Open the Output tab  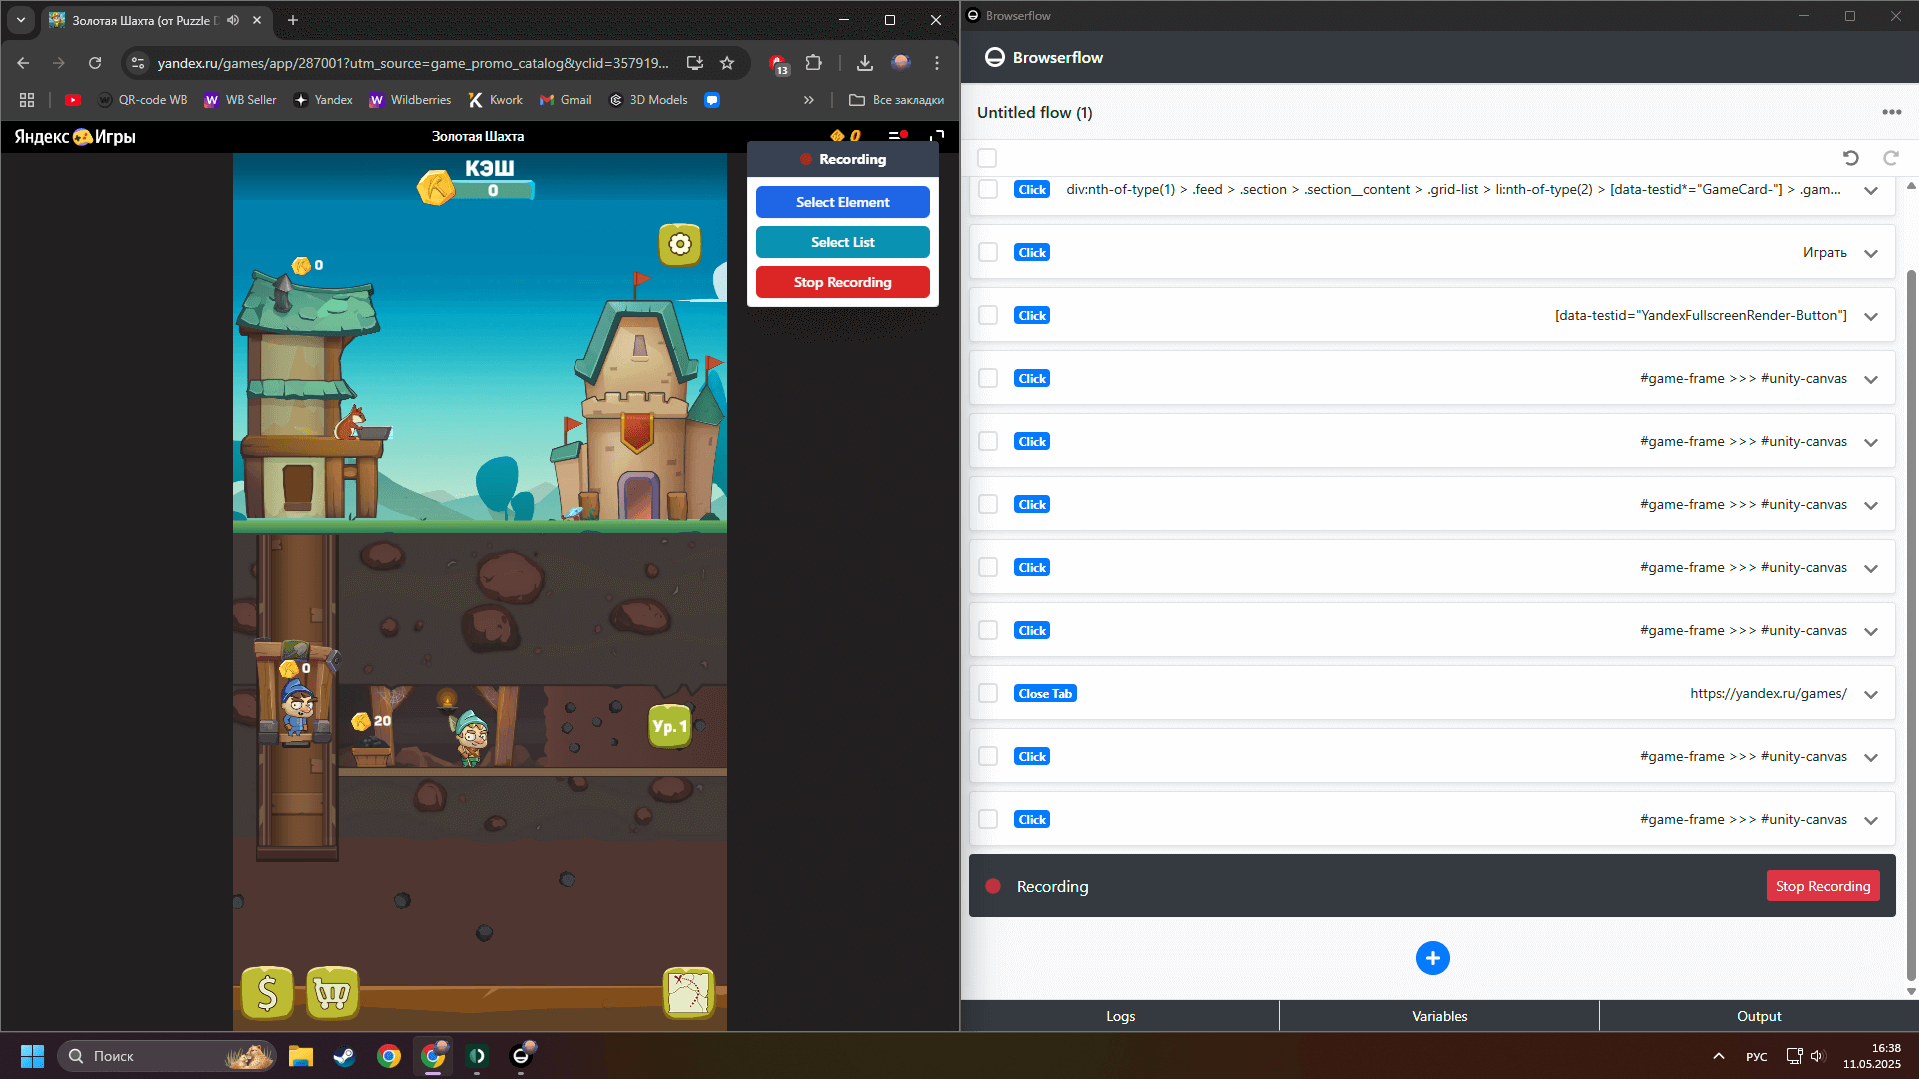pyautogui.click(x=1759, y=1016)
